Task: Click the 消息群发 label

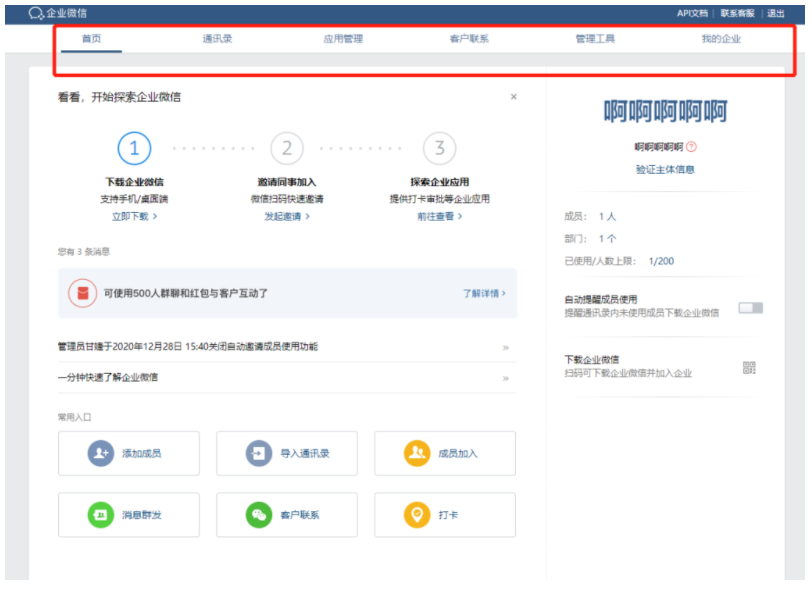Action: pos(141,515)
